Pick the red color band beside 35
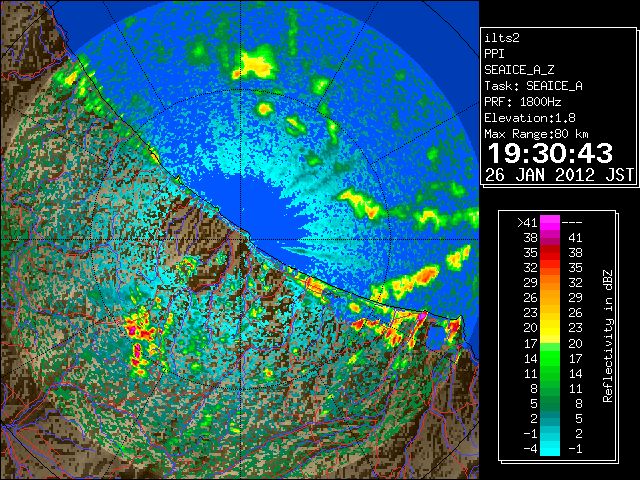 pyautogui.click(x=550, y=253)
